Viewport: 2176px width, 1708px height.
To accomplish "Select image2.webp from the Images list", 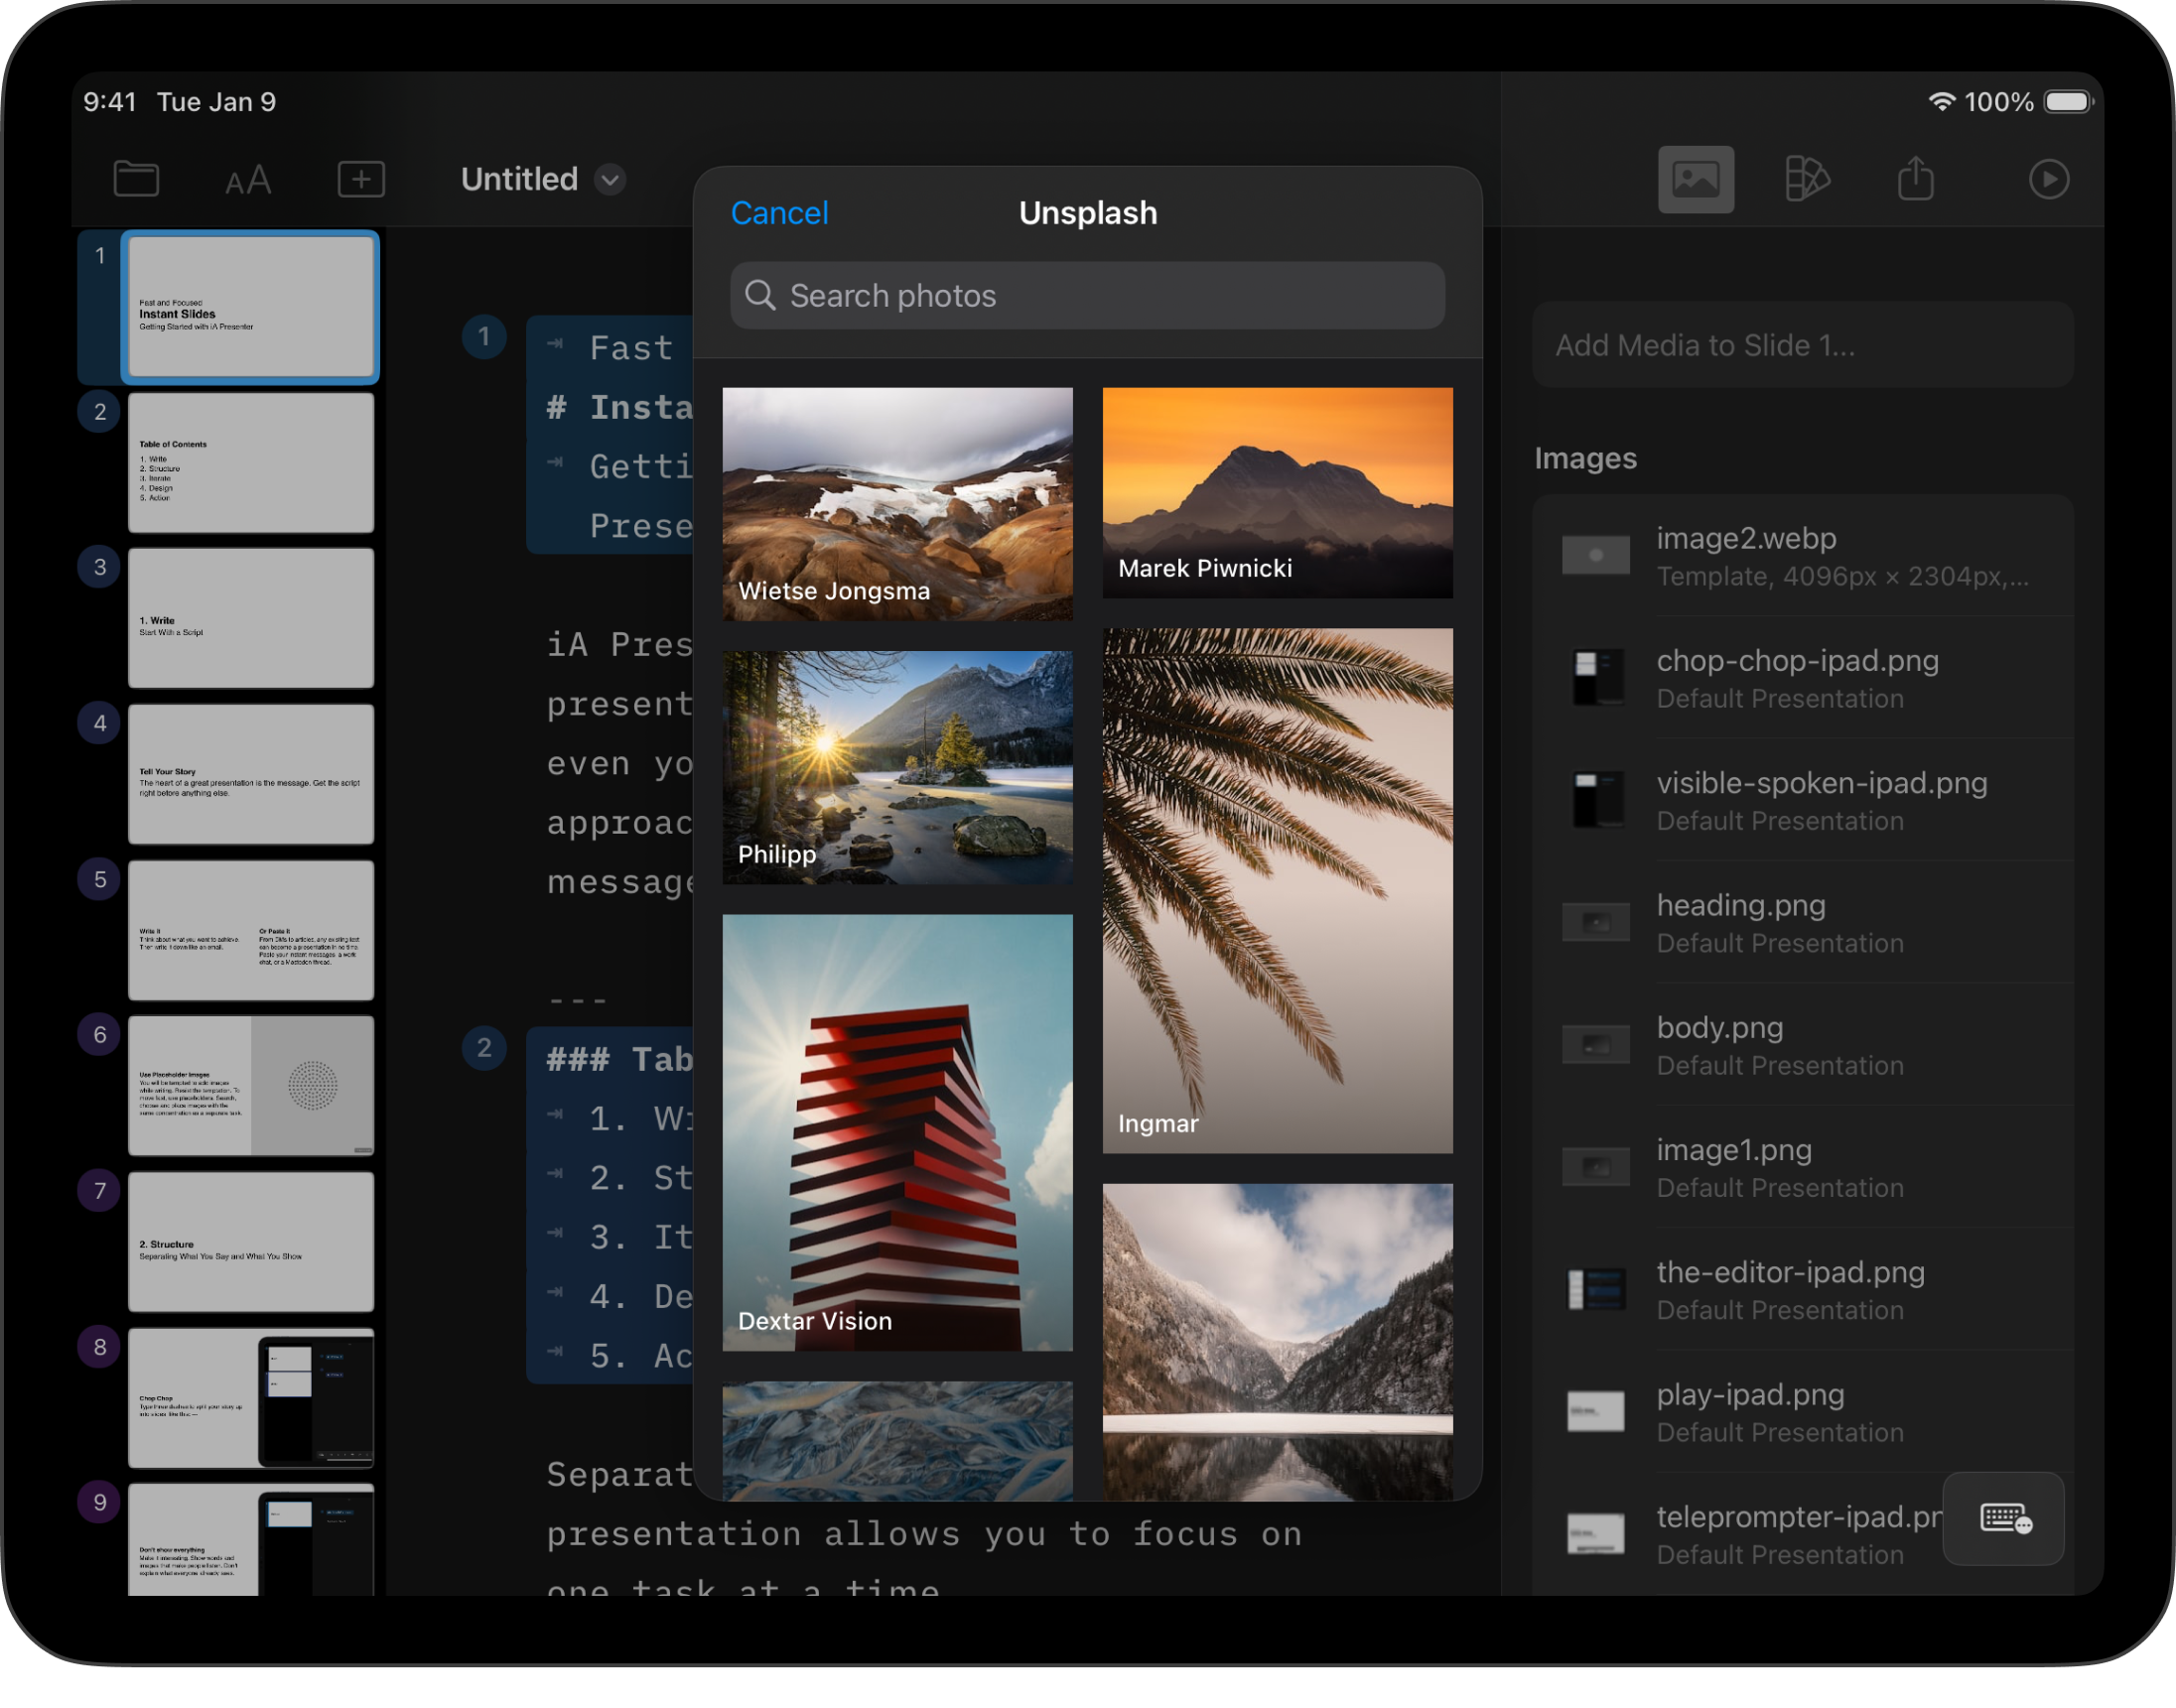I will click(1802, 556).
